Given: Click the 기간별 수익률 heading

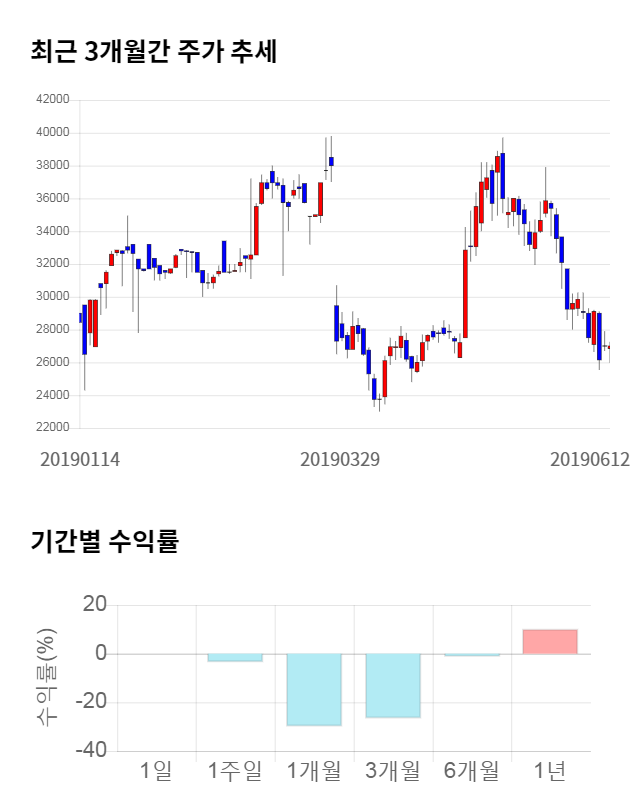Looking at the screenshot, I should tap(104, 542).
